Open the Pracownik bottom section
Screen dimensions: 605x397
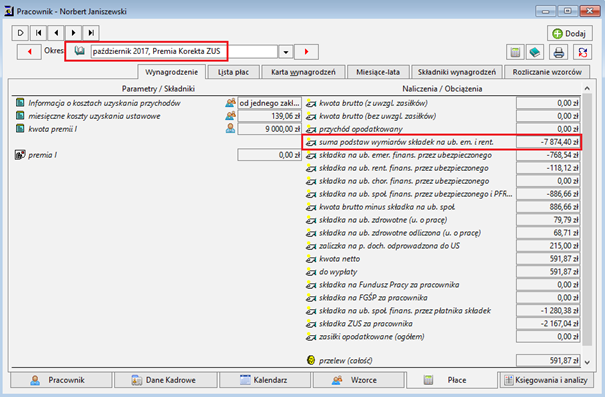(61, 380)
